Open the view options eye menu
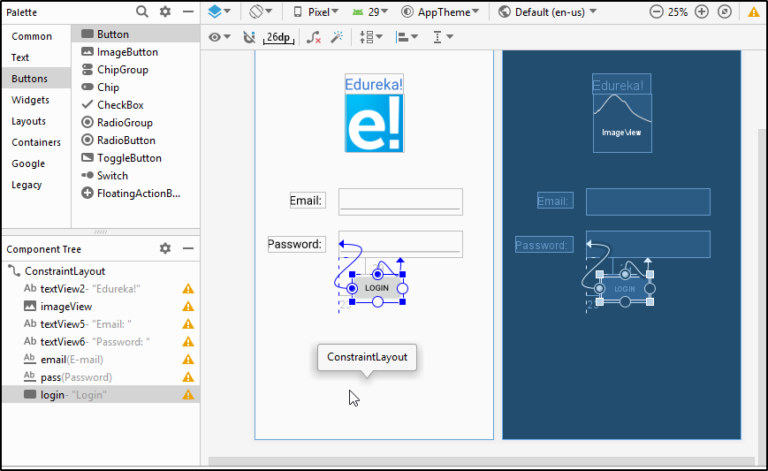 [218, 37]
